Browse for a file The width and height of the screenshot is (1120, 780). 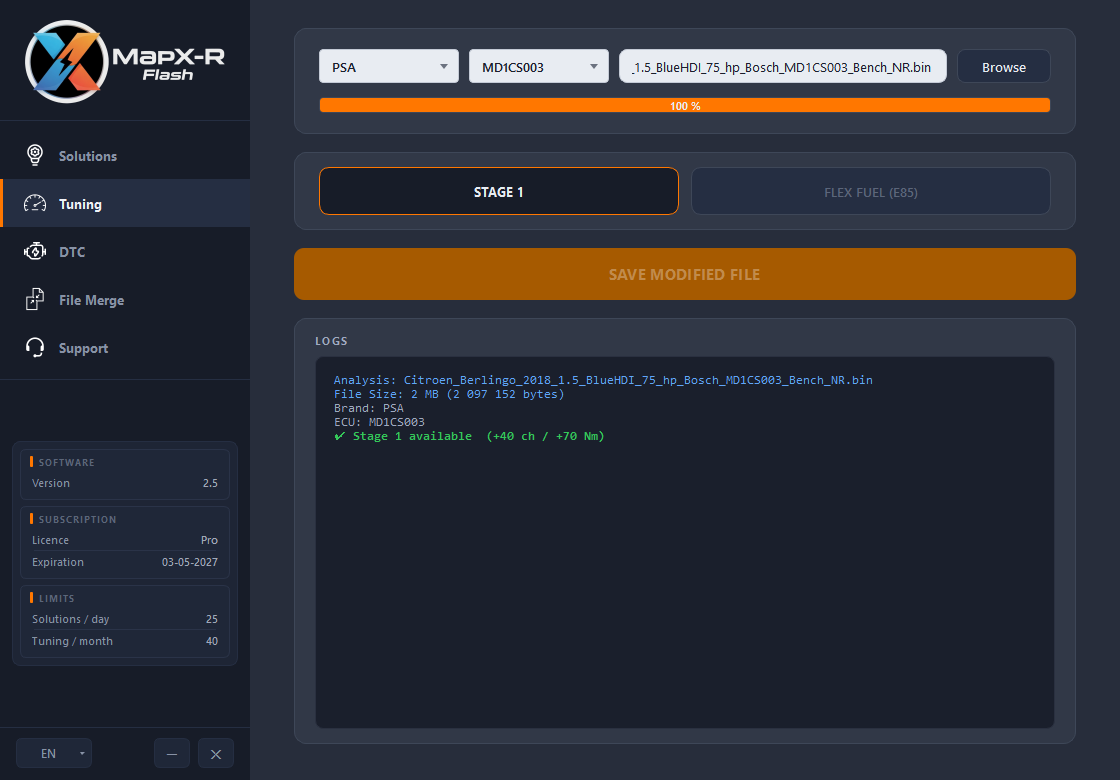click(x=1004, y=66)
